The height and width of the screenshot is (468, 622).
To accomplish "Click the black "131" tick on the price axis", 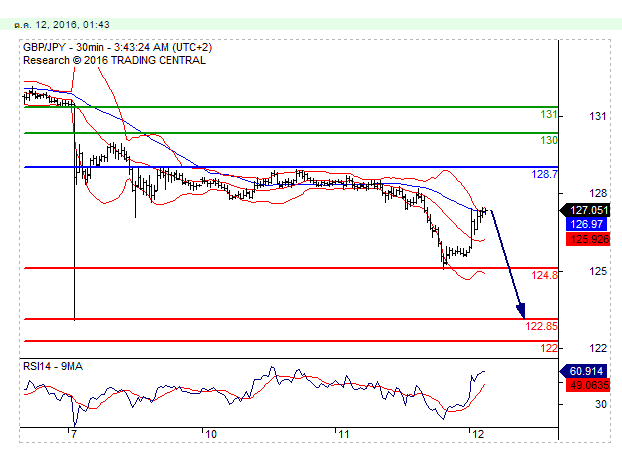I will [597, 116].
